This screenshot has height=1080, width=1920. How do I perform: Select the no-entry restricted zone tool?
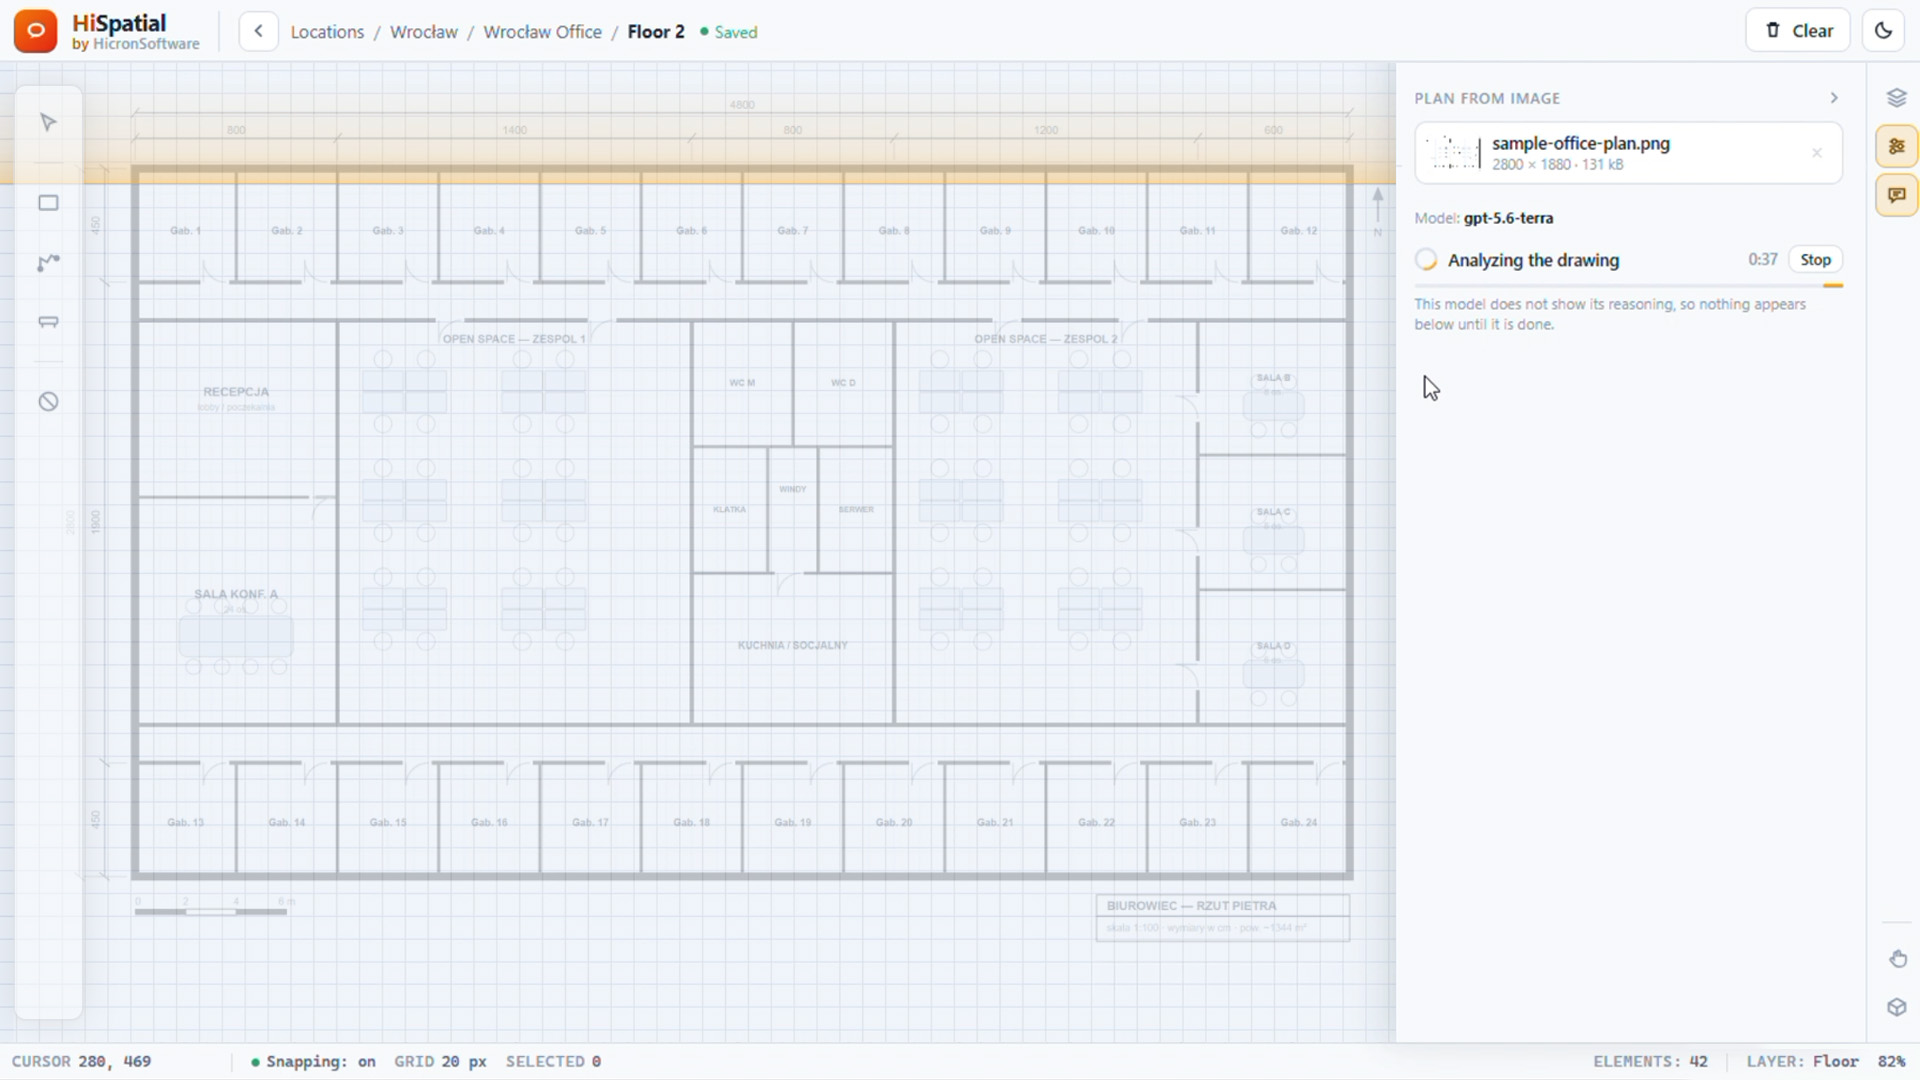tap(48, 402)
